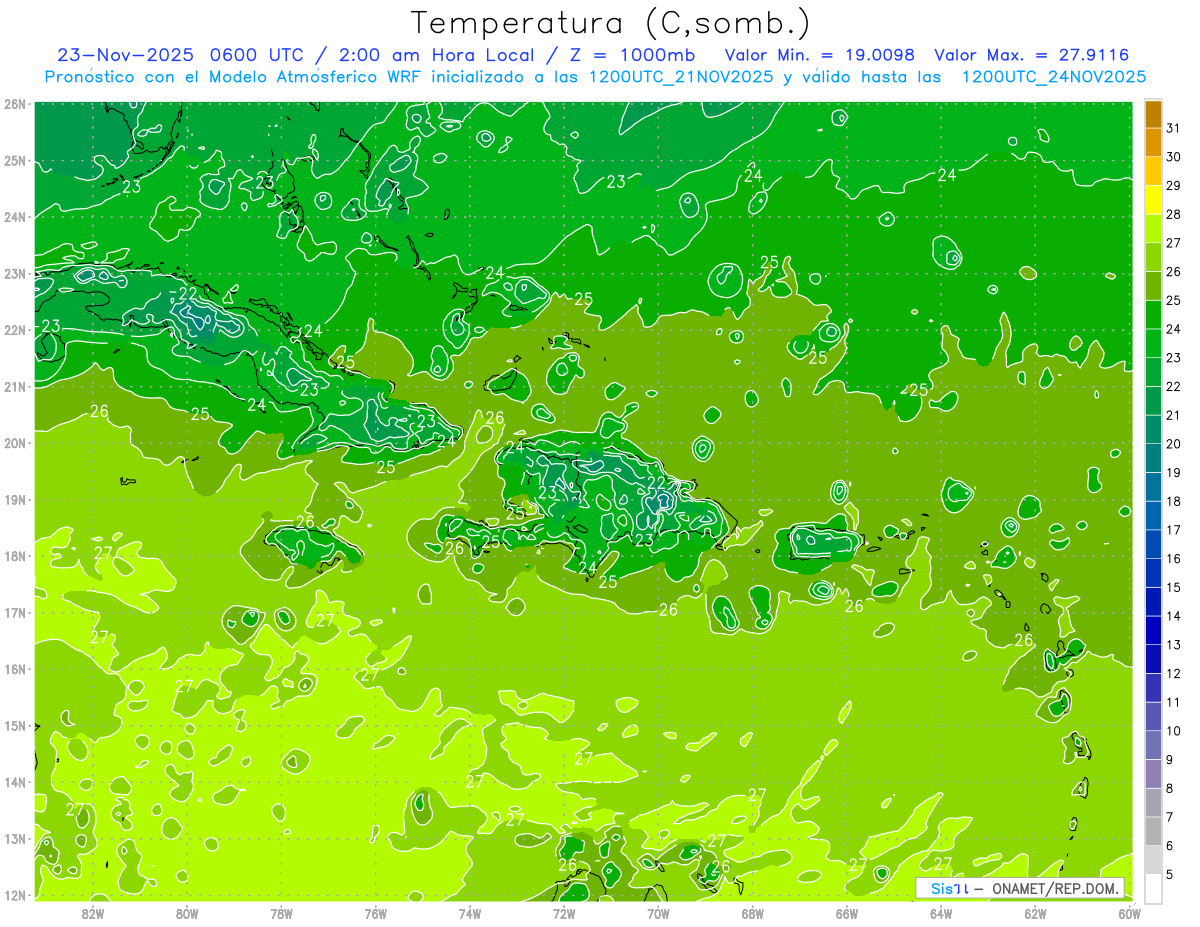Click color scale label '30'
Image resolution: width=1200 pixels, height=927 pixels.
pos(1173,158)
